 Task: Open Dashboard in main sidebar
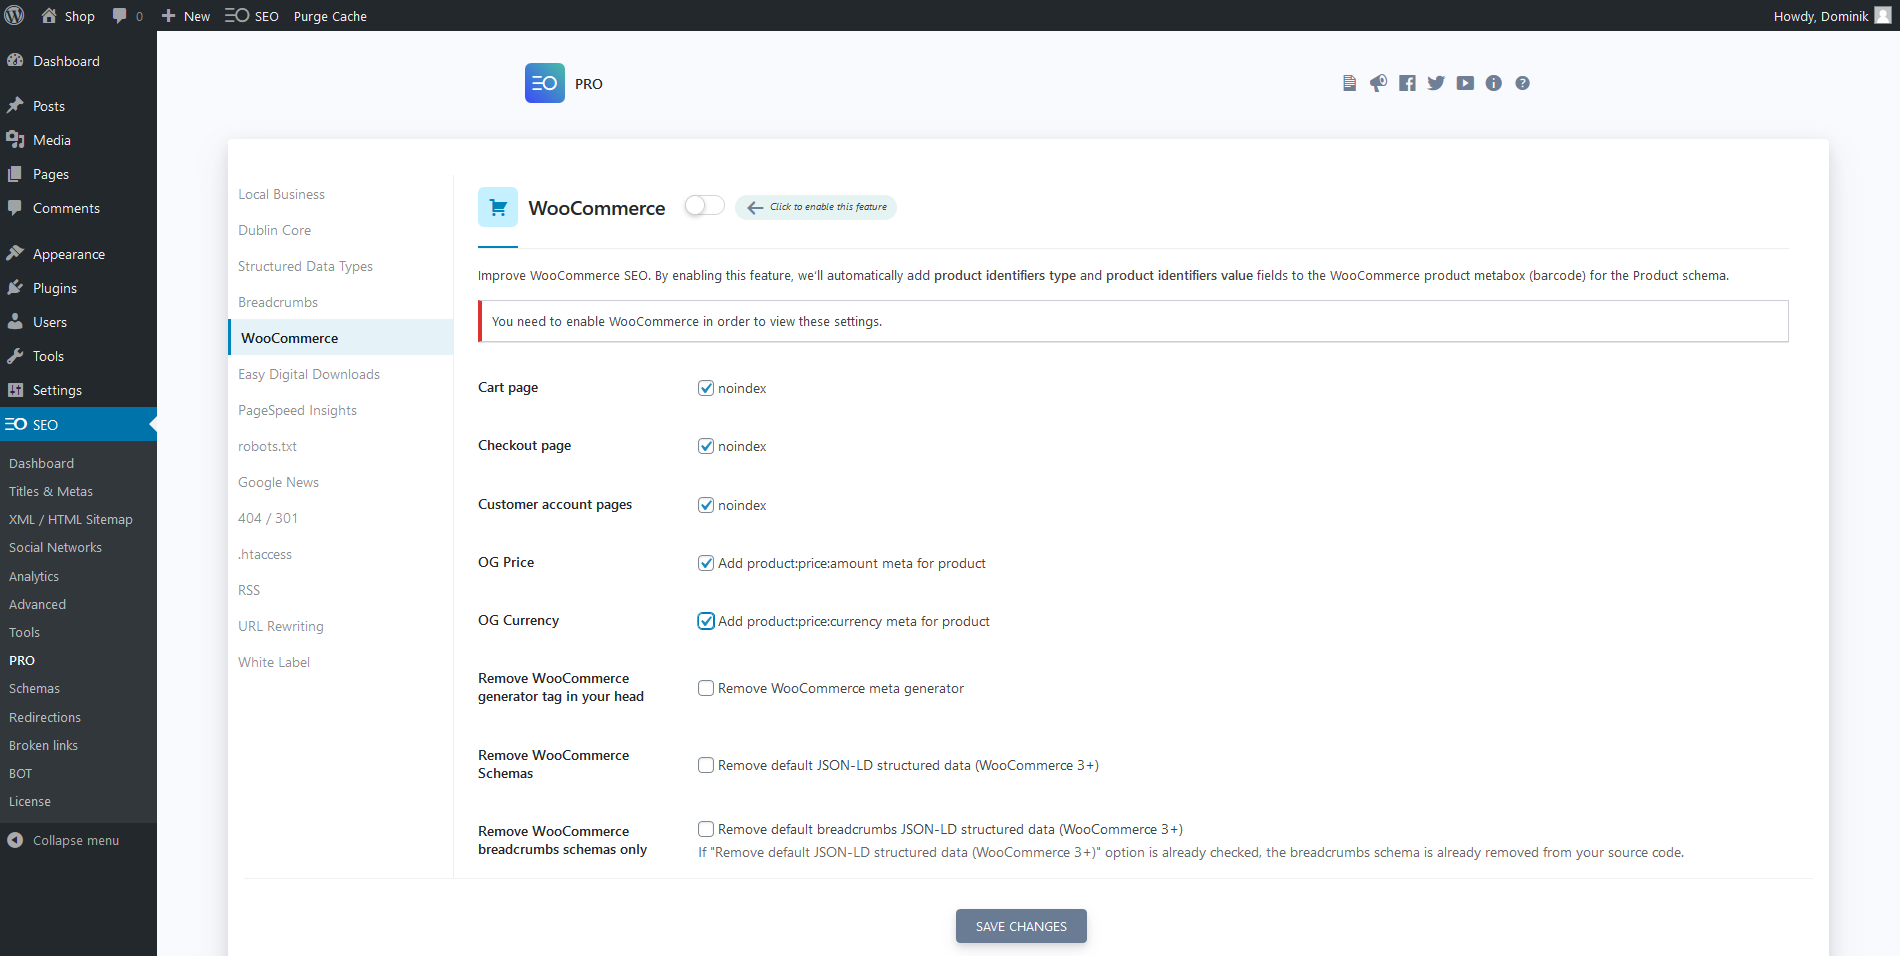click(x=78, y=61)
